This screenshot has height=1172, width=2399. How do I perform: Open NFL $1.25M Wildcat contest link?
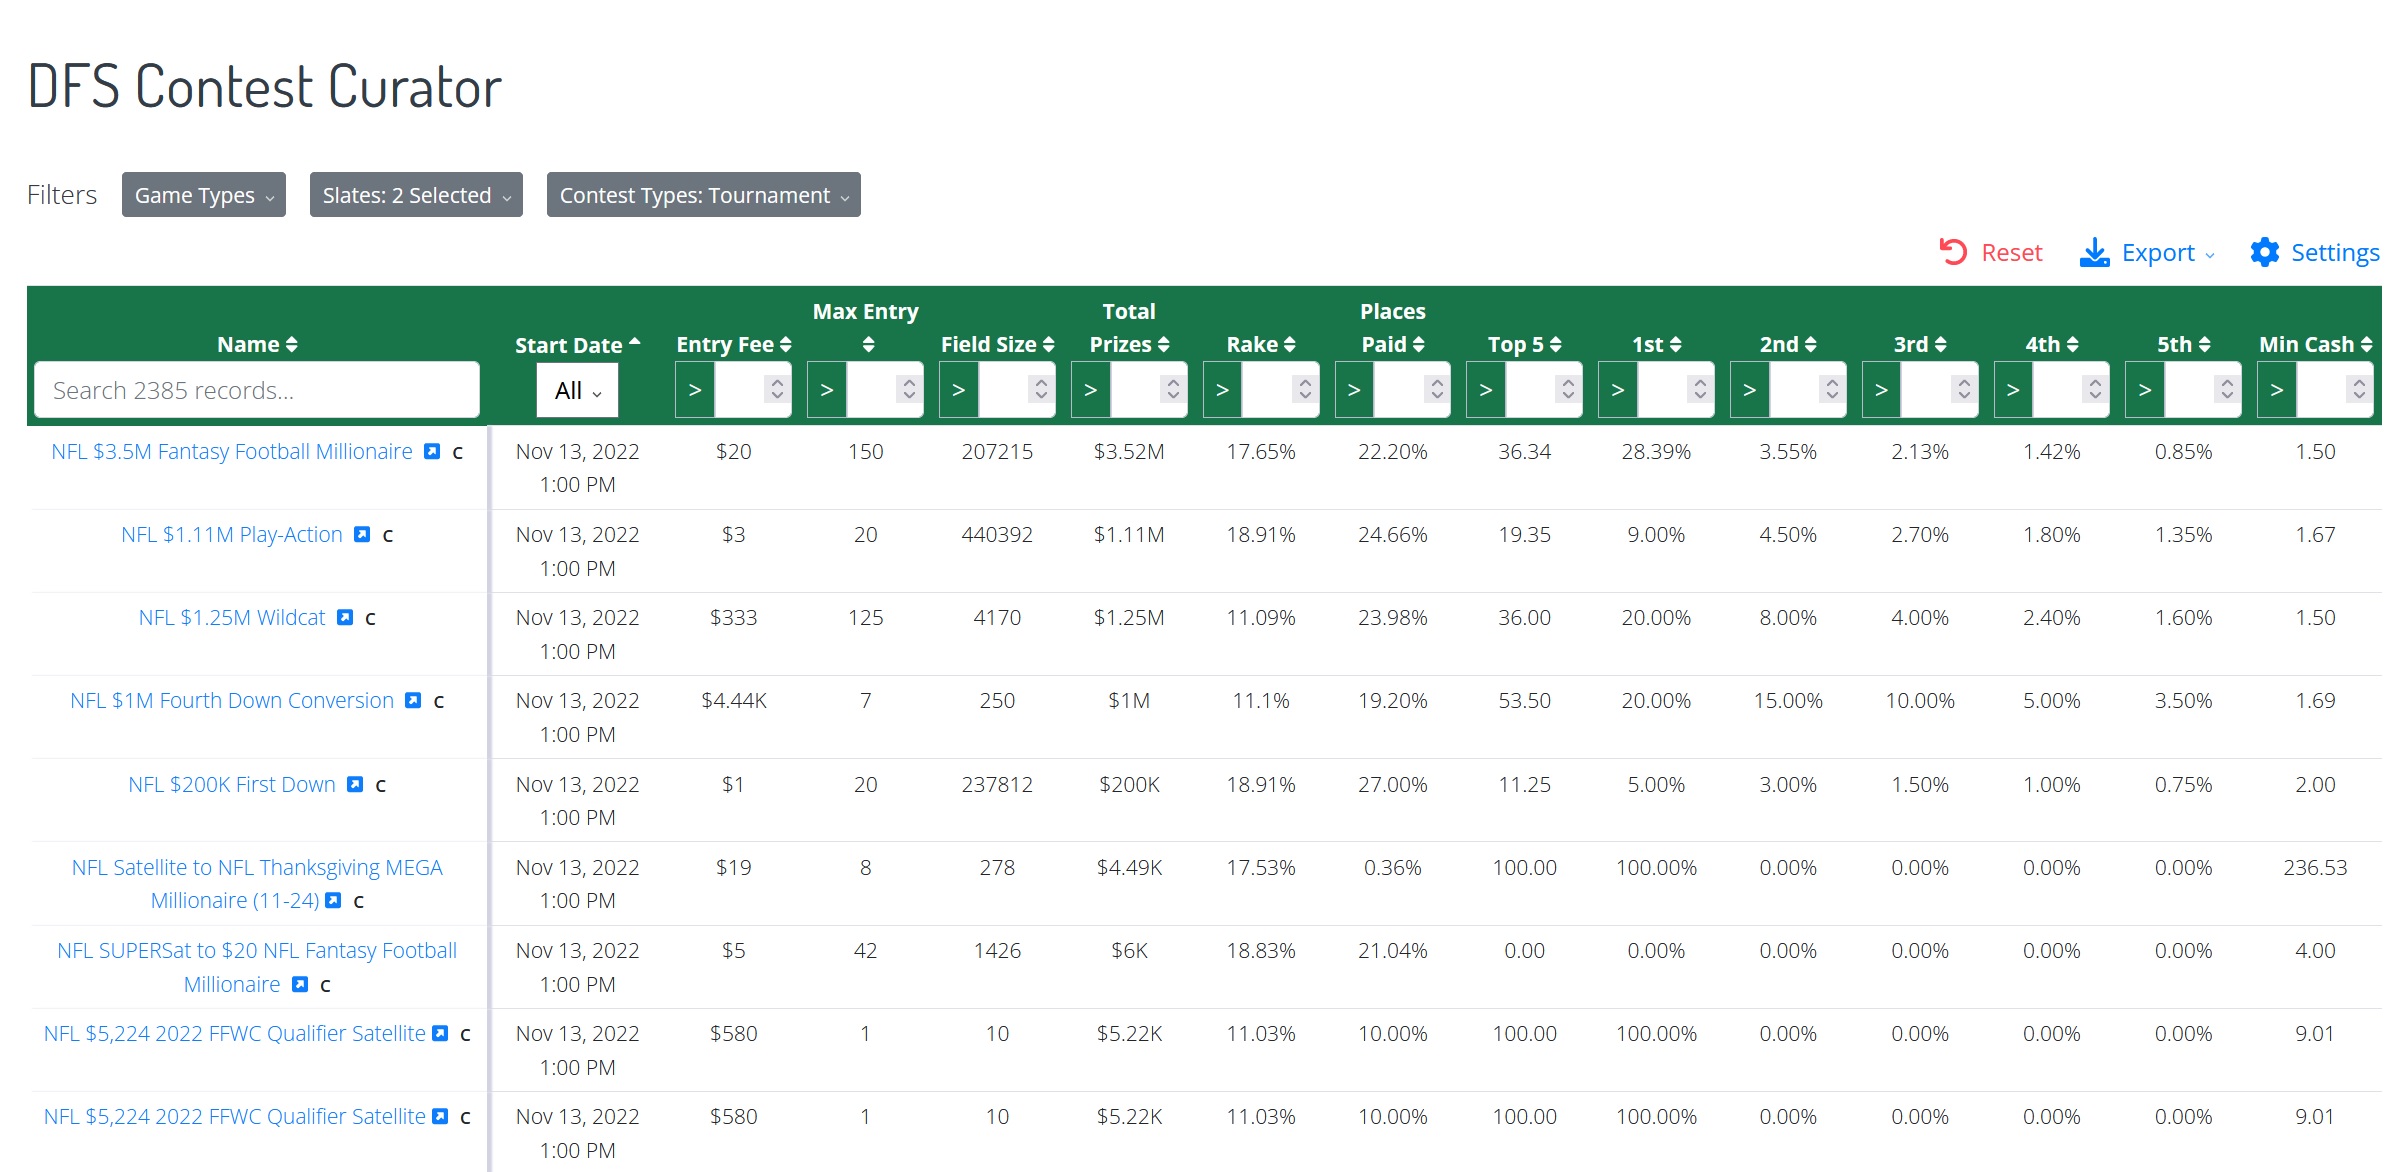232,618
